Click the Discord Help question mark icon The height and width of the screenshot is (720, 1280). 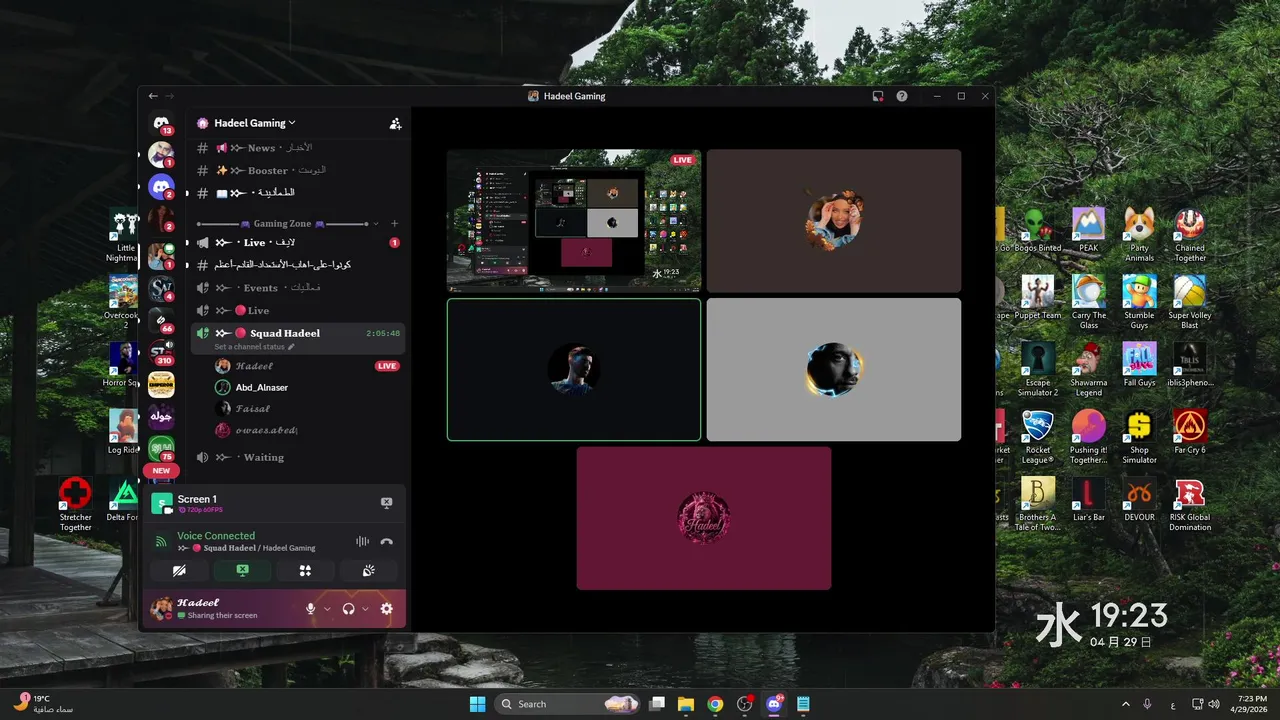pos(902,96)
